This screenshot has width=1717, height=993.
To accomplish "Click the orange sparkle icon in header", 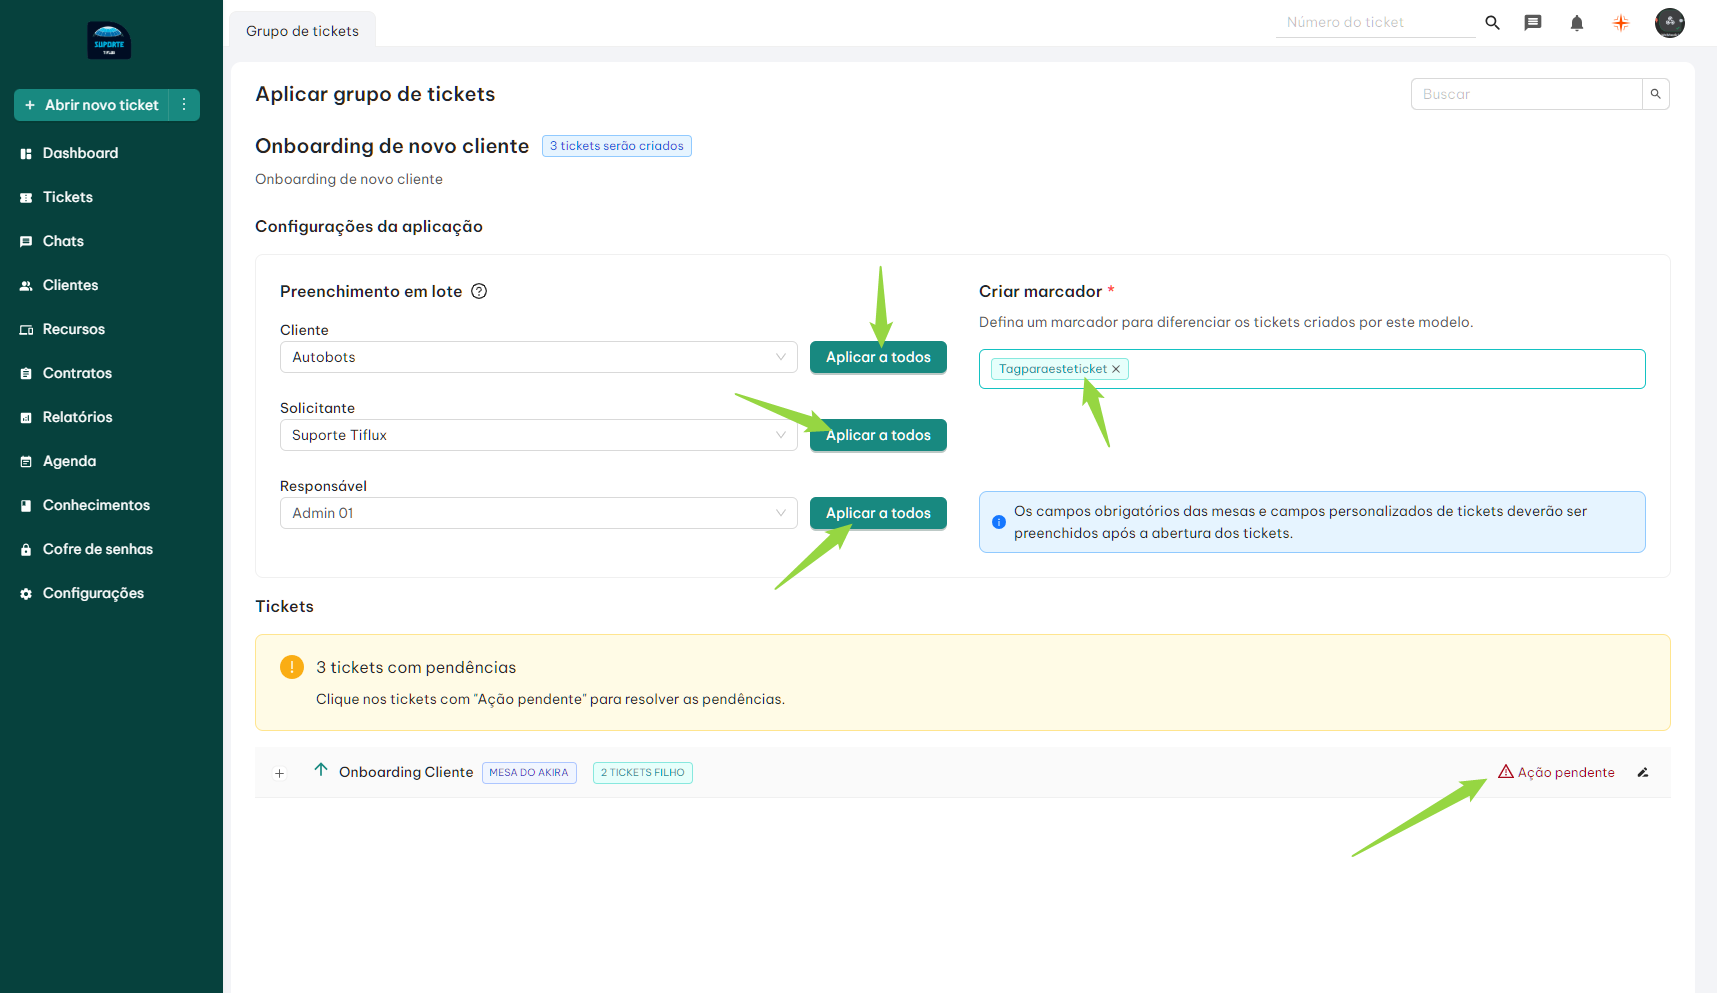I will [x=1621, y=23].
